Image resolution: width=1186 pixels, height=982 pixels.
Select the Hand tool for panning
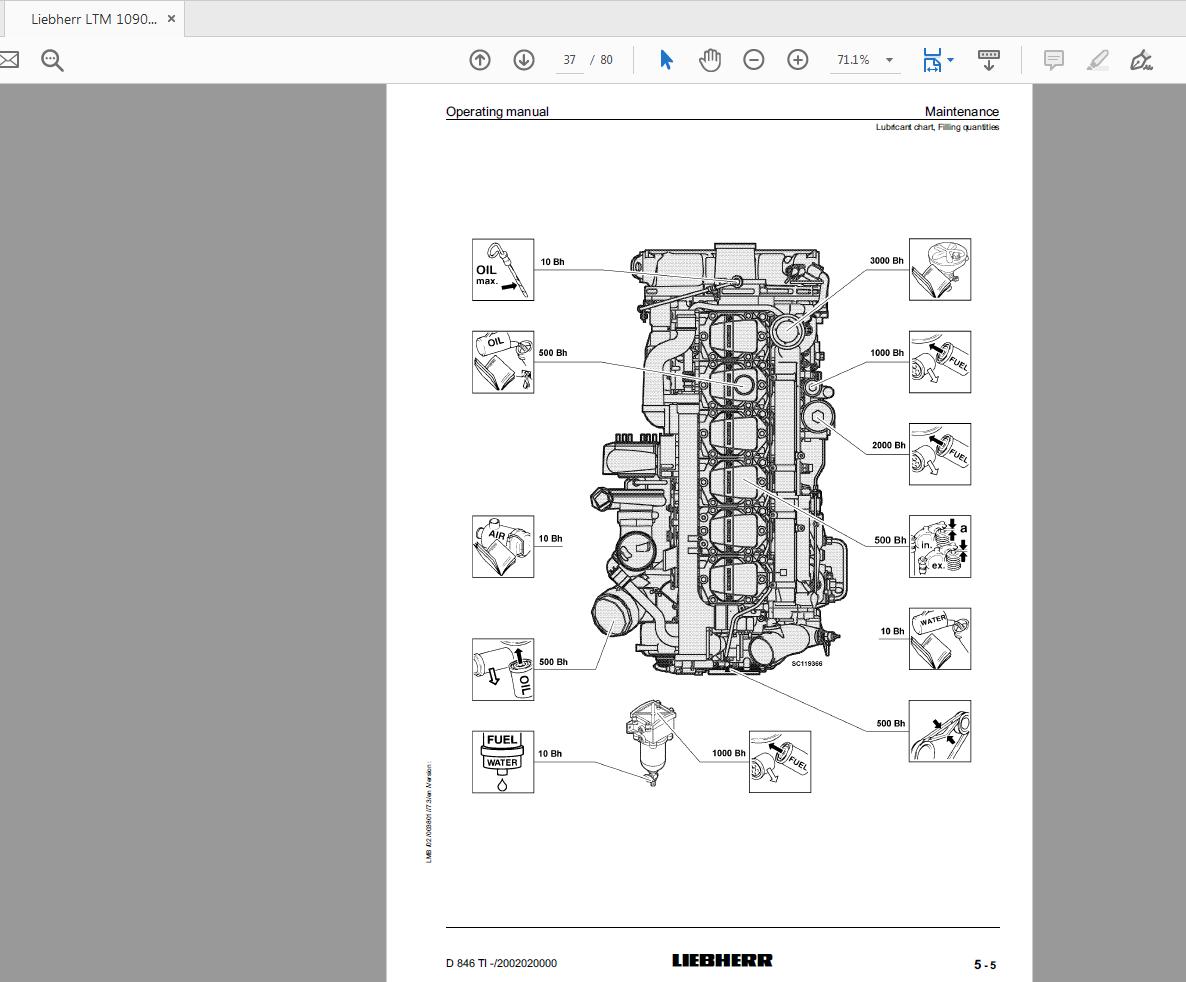[x=710, y=60]
